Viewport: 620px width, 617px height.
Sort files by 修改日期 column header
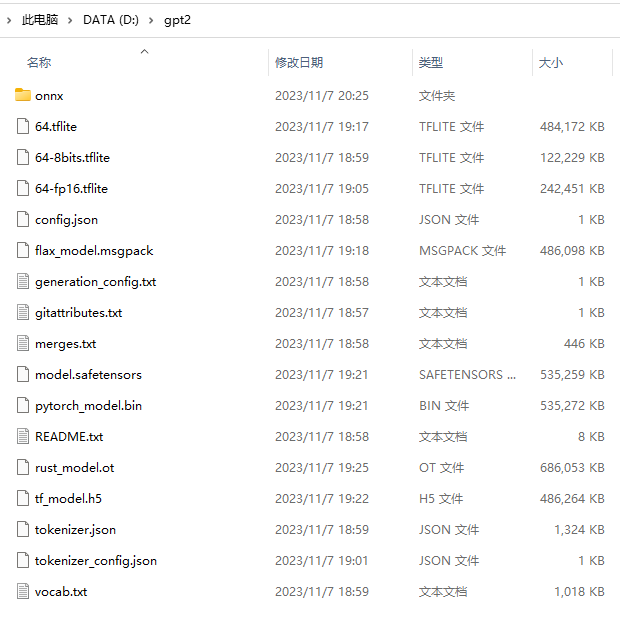point(299,62)
